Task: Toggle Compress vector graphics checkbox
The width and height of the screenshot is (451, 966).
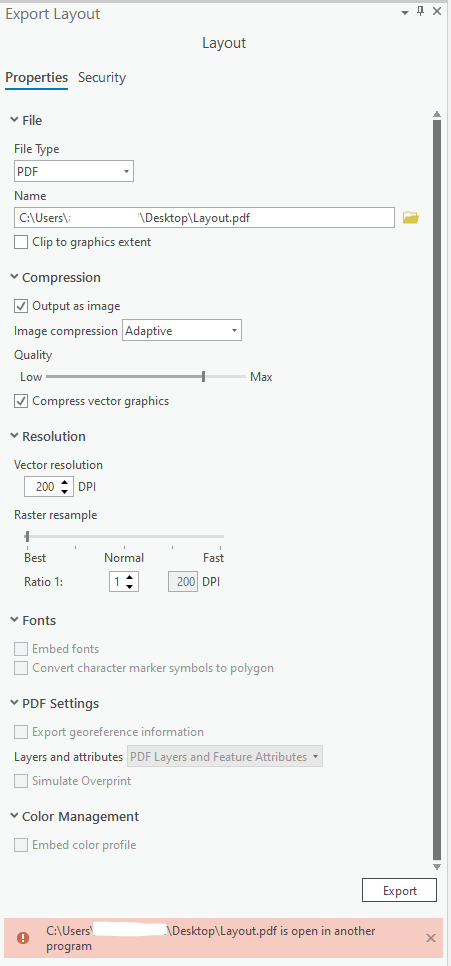Action: [21, 401]
